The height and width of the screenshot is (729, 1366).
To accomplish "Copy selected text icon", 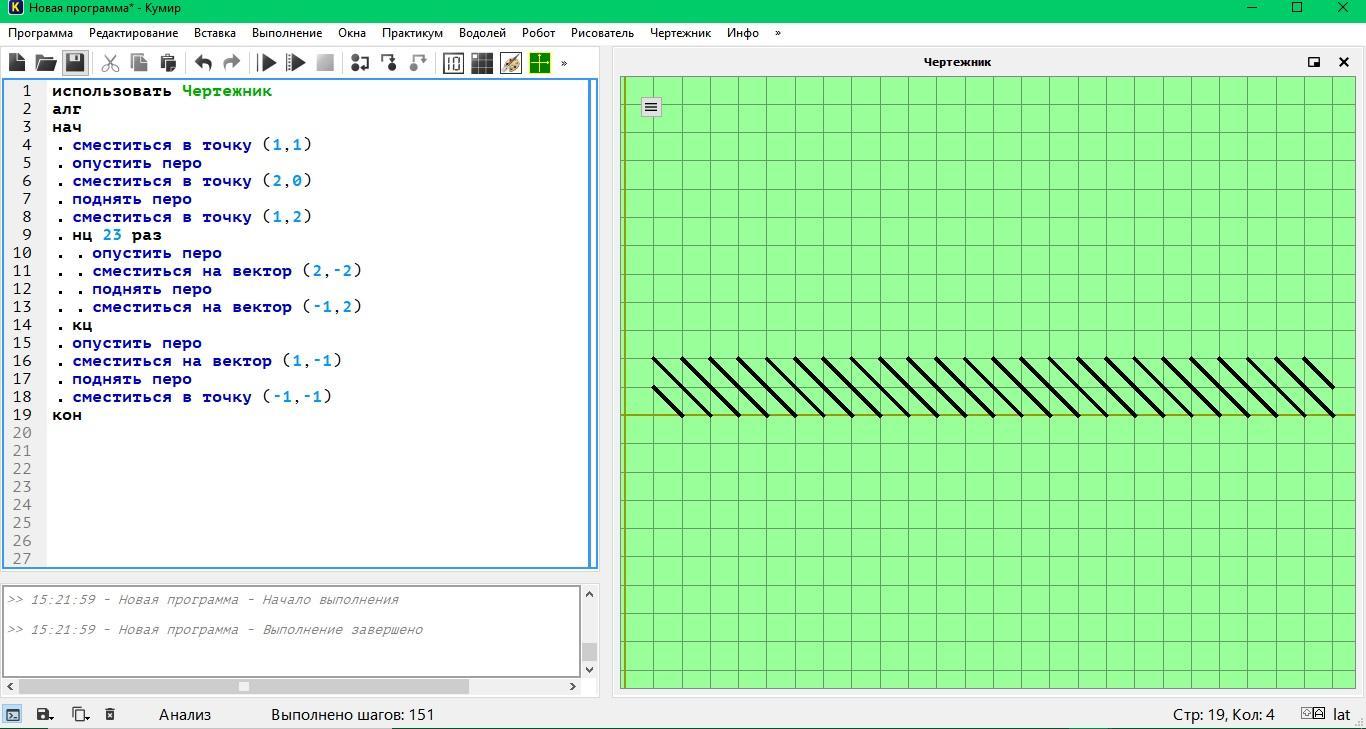I will tap(139, 63).
